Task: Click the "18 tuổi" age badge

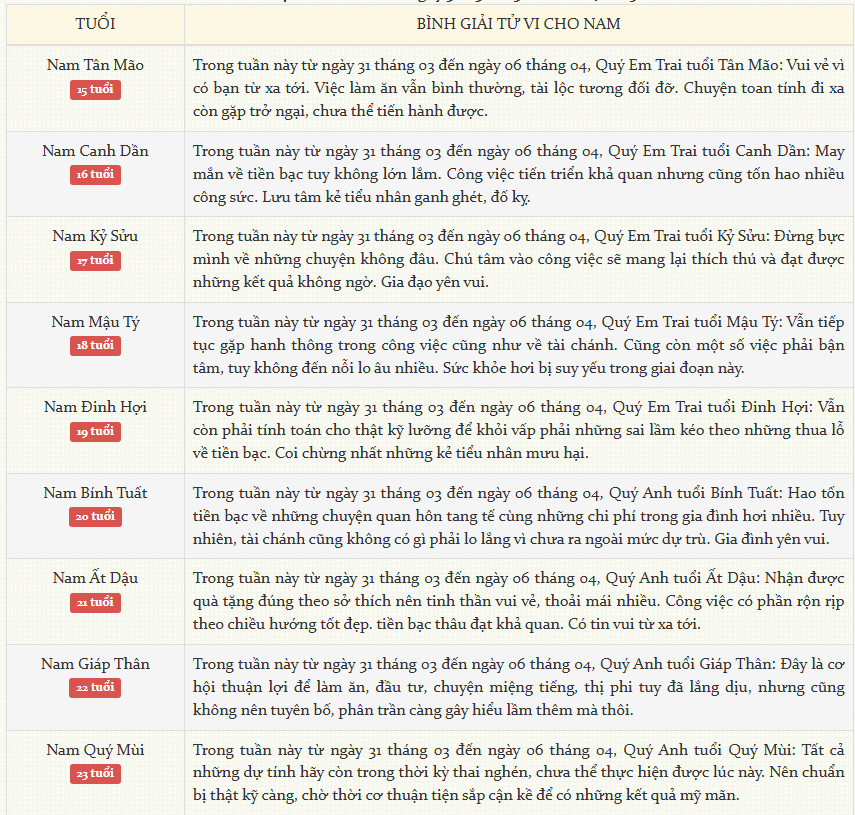Action: (x=95, y=346)
